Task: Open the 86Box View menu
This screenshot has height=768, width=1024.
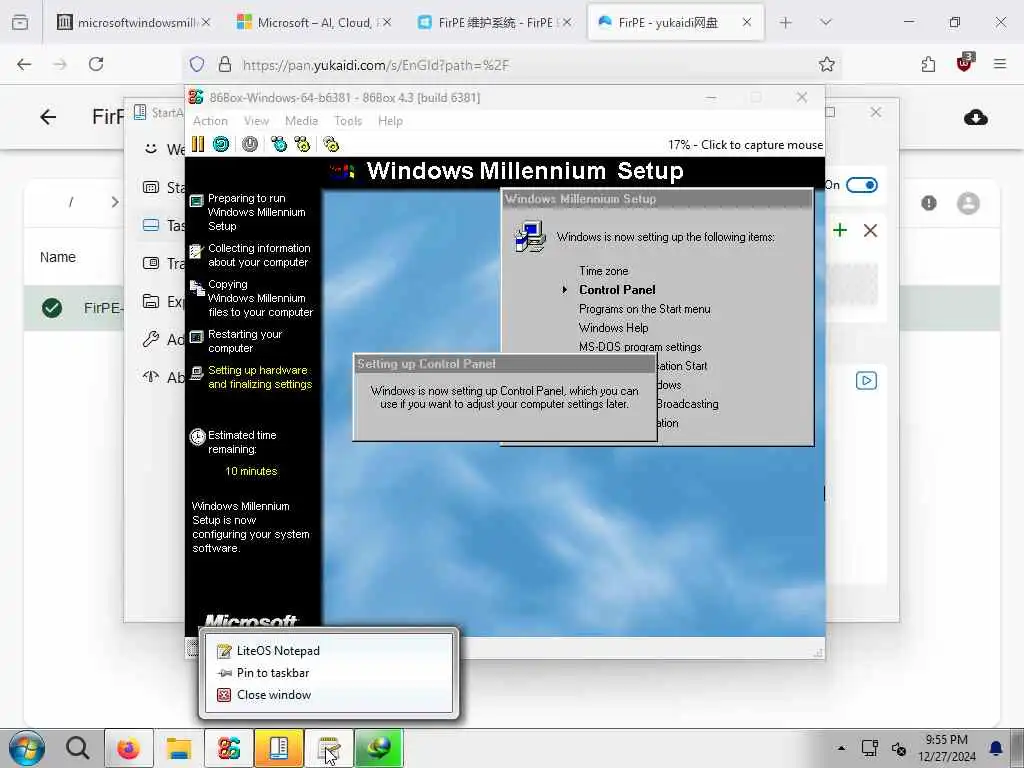Action: tap(256, 121)
